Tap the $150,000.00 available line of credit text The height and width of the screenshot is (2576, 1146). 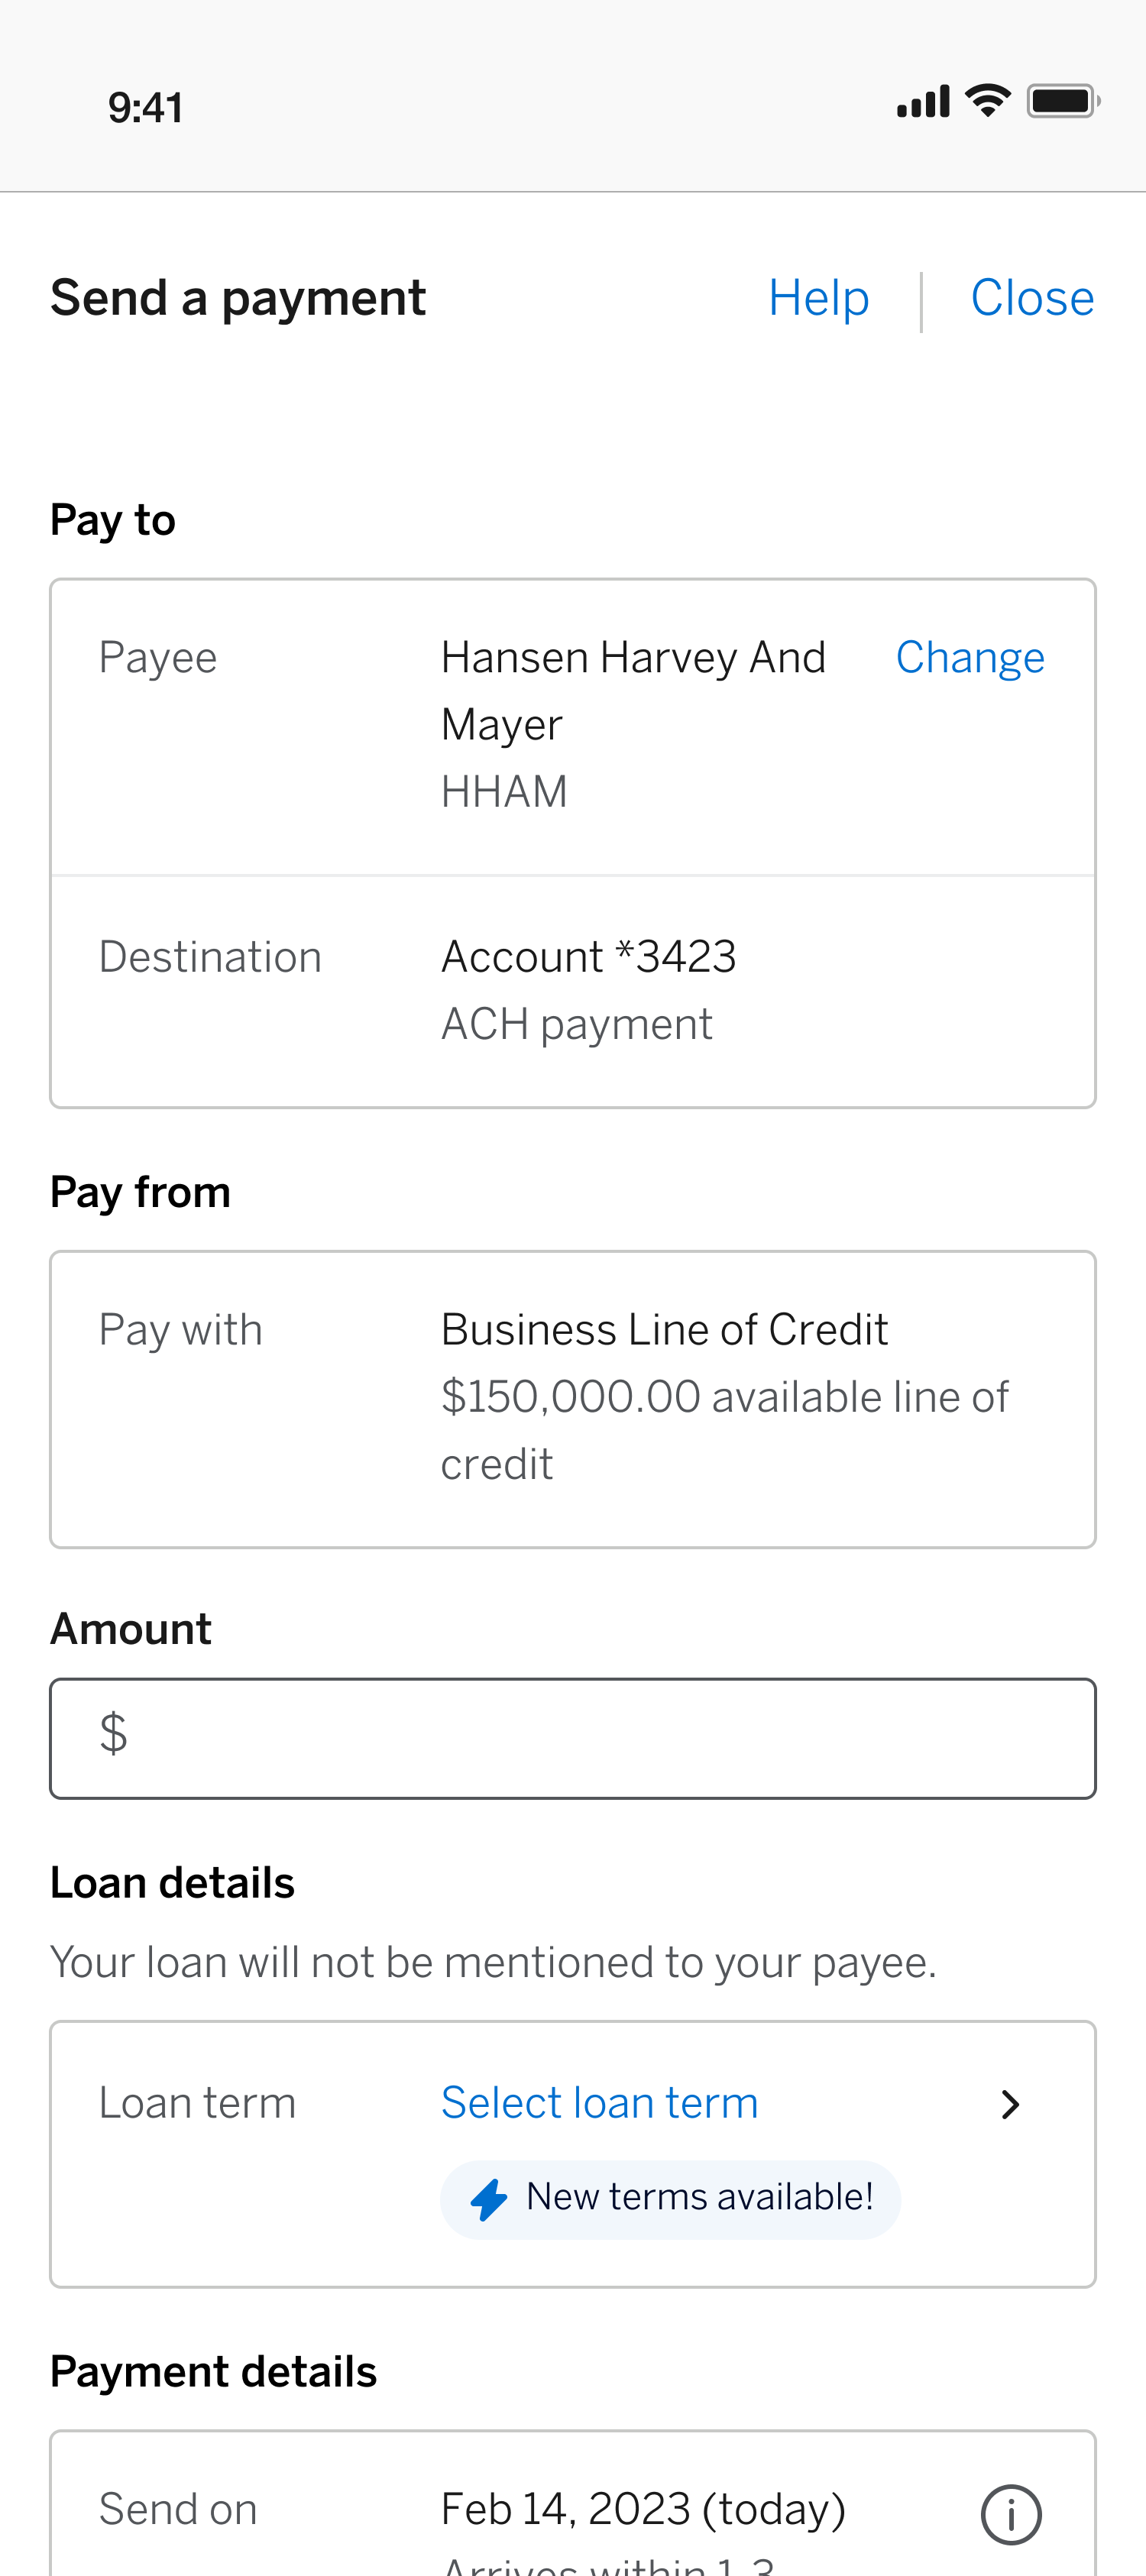pos(724,1430)
